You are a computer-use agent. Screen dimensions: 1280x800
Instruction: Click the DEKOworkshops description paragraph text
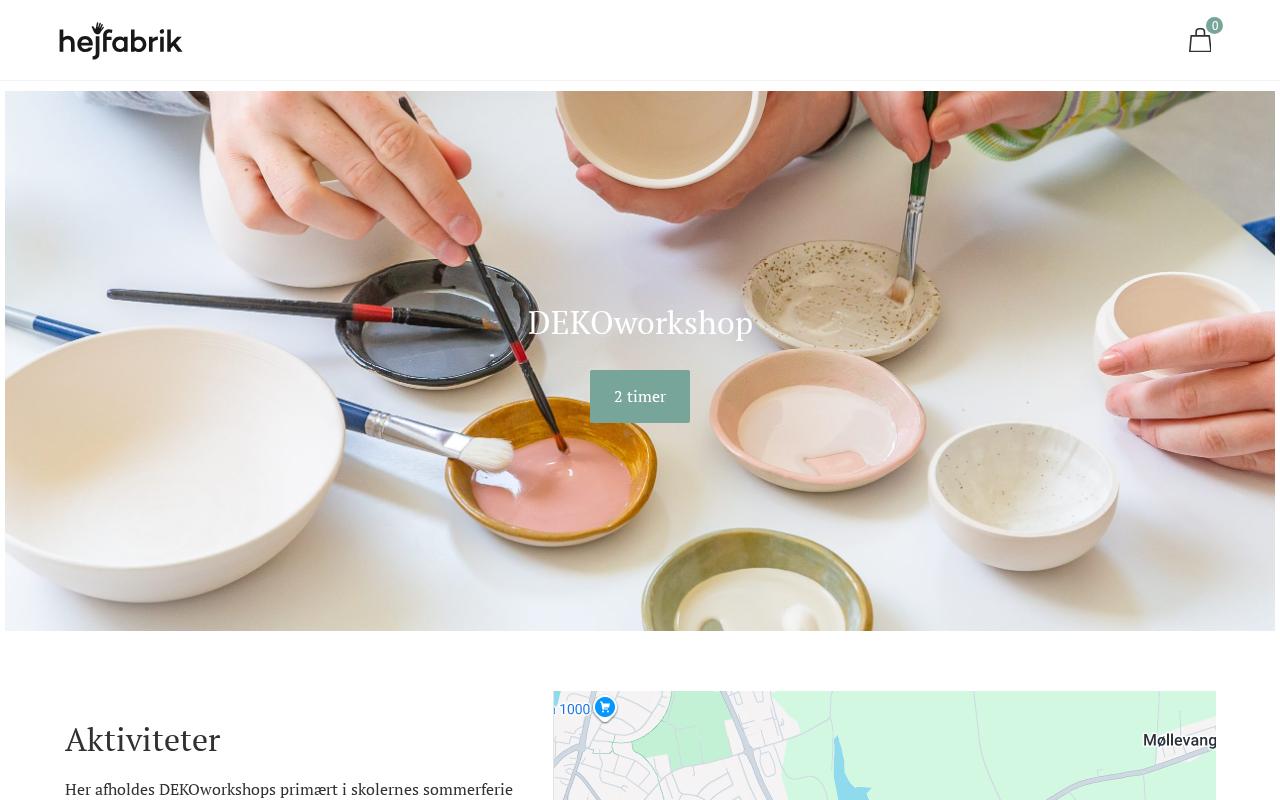point(289,789)
